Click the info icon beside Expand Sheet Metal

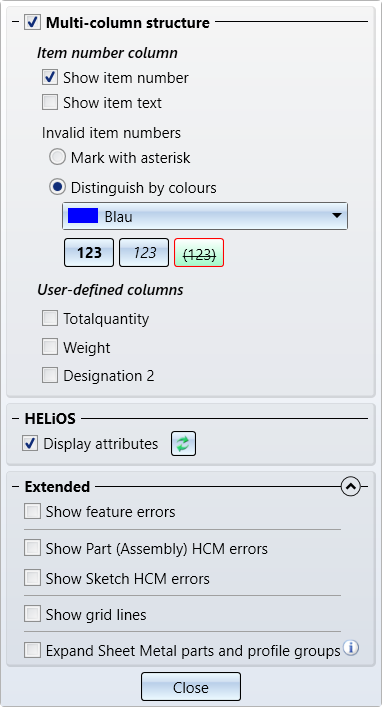tap(351, 648)
